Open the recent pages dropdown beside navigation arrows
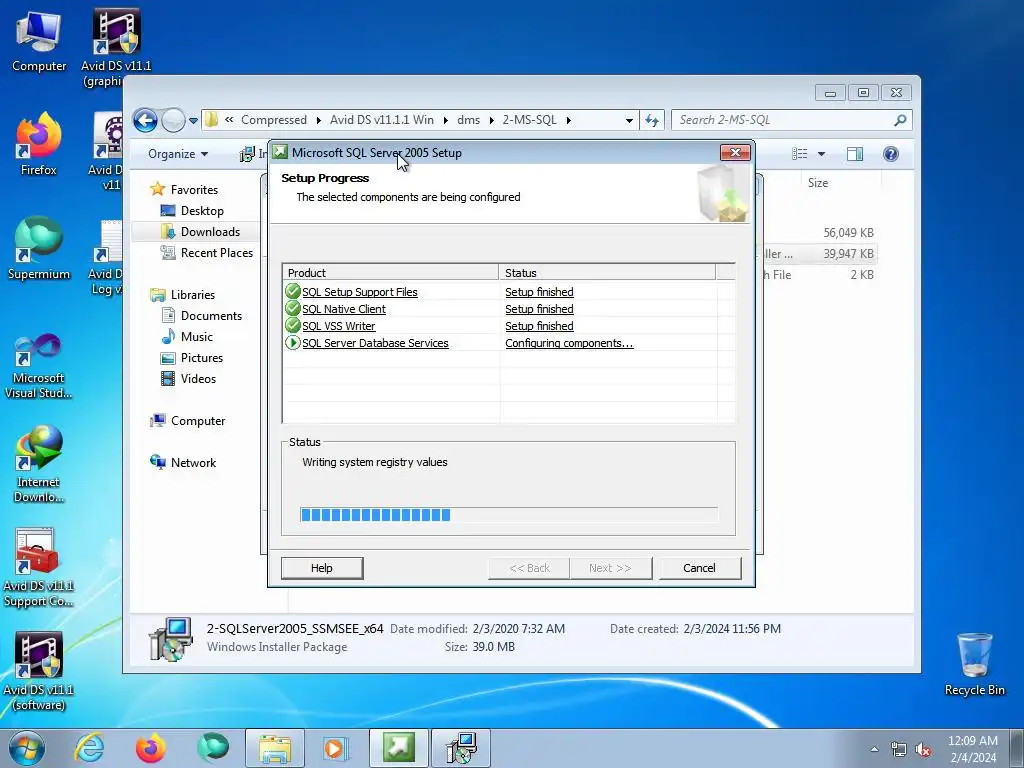This screenshot has width=1024, height=768. 193,121
